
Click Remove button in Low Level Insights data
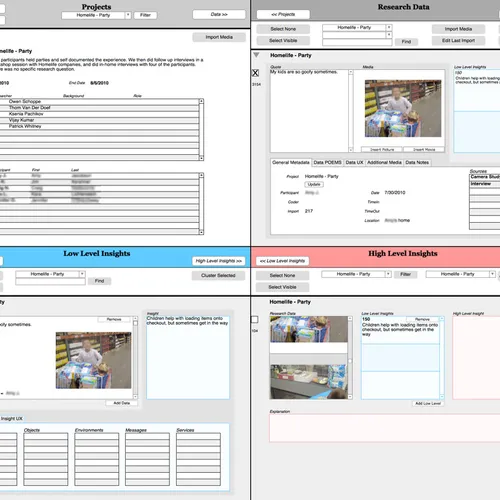[x=114, y=319]
